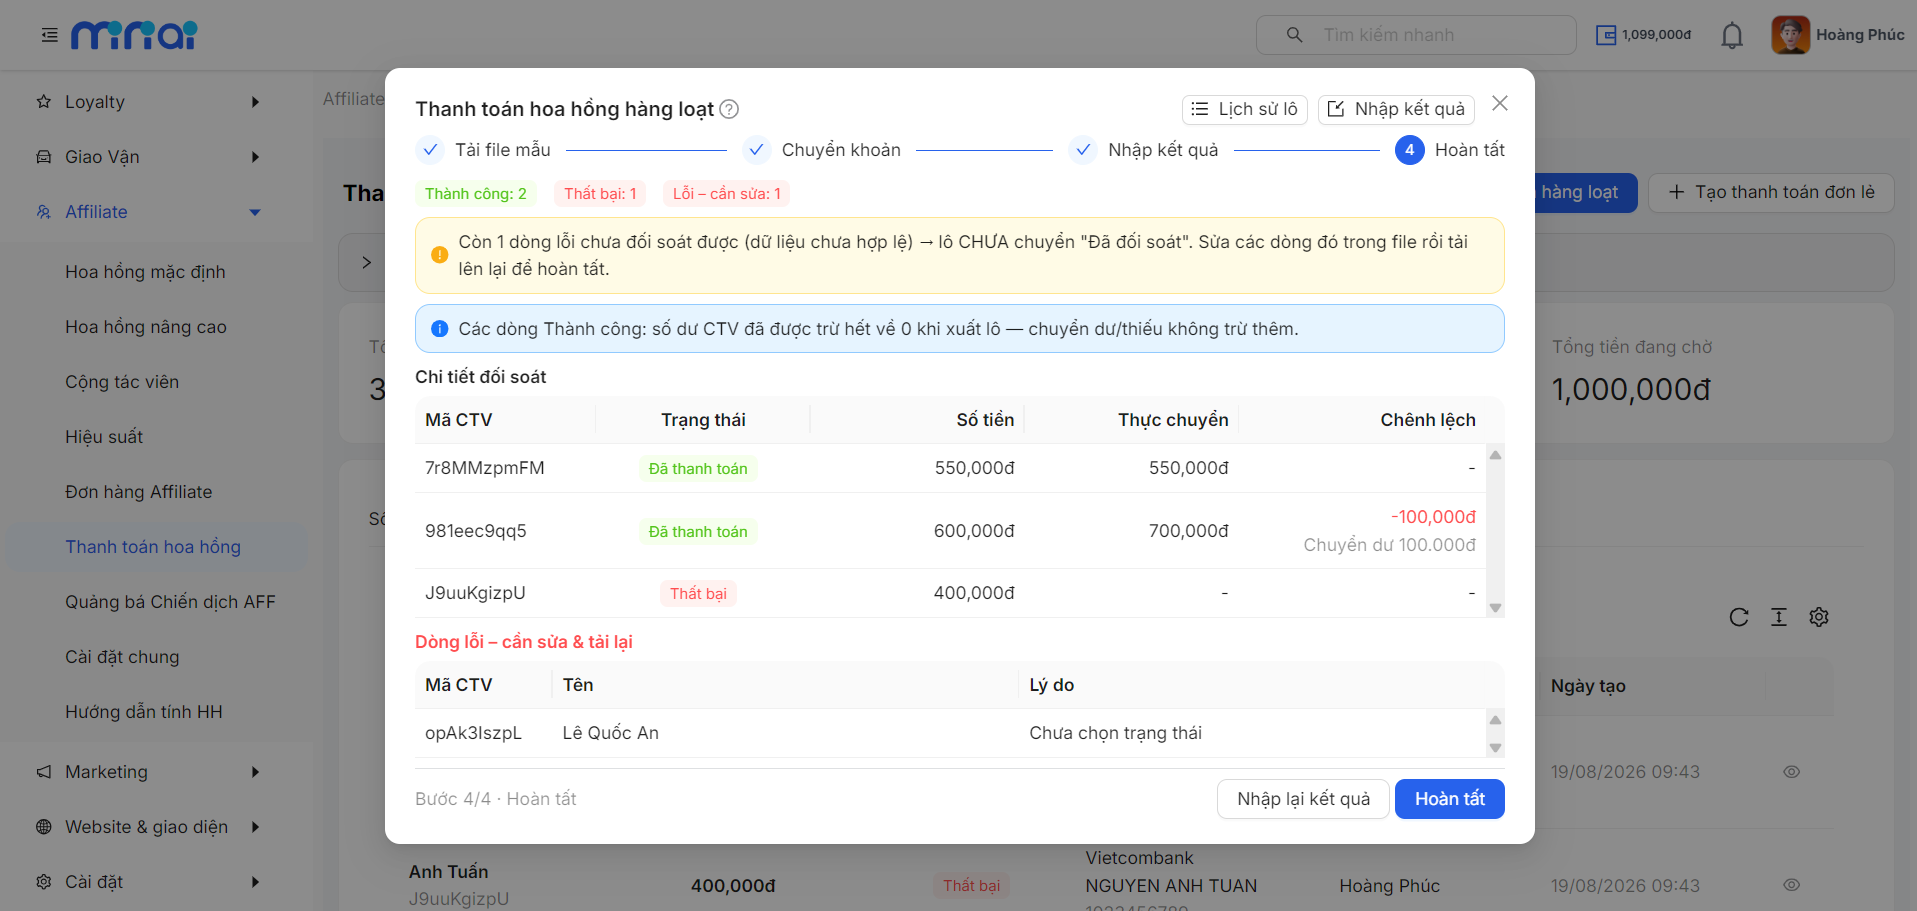The image size is (1917, 911).
Task: Close the Thanh toán hoa hồng dialog
Action: pyautogui.click(x=1499, y=103)
